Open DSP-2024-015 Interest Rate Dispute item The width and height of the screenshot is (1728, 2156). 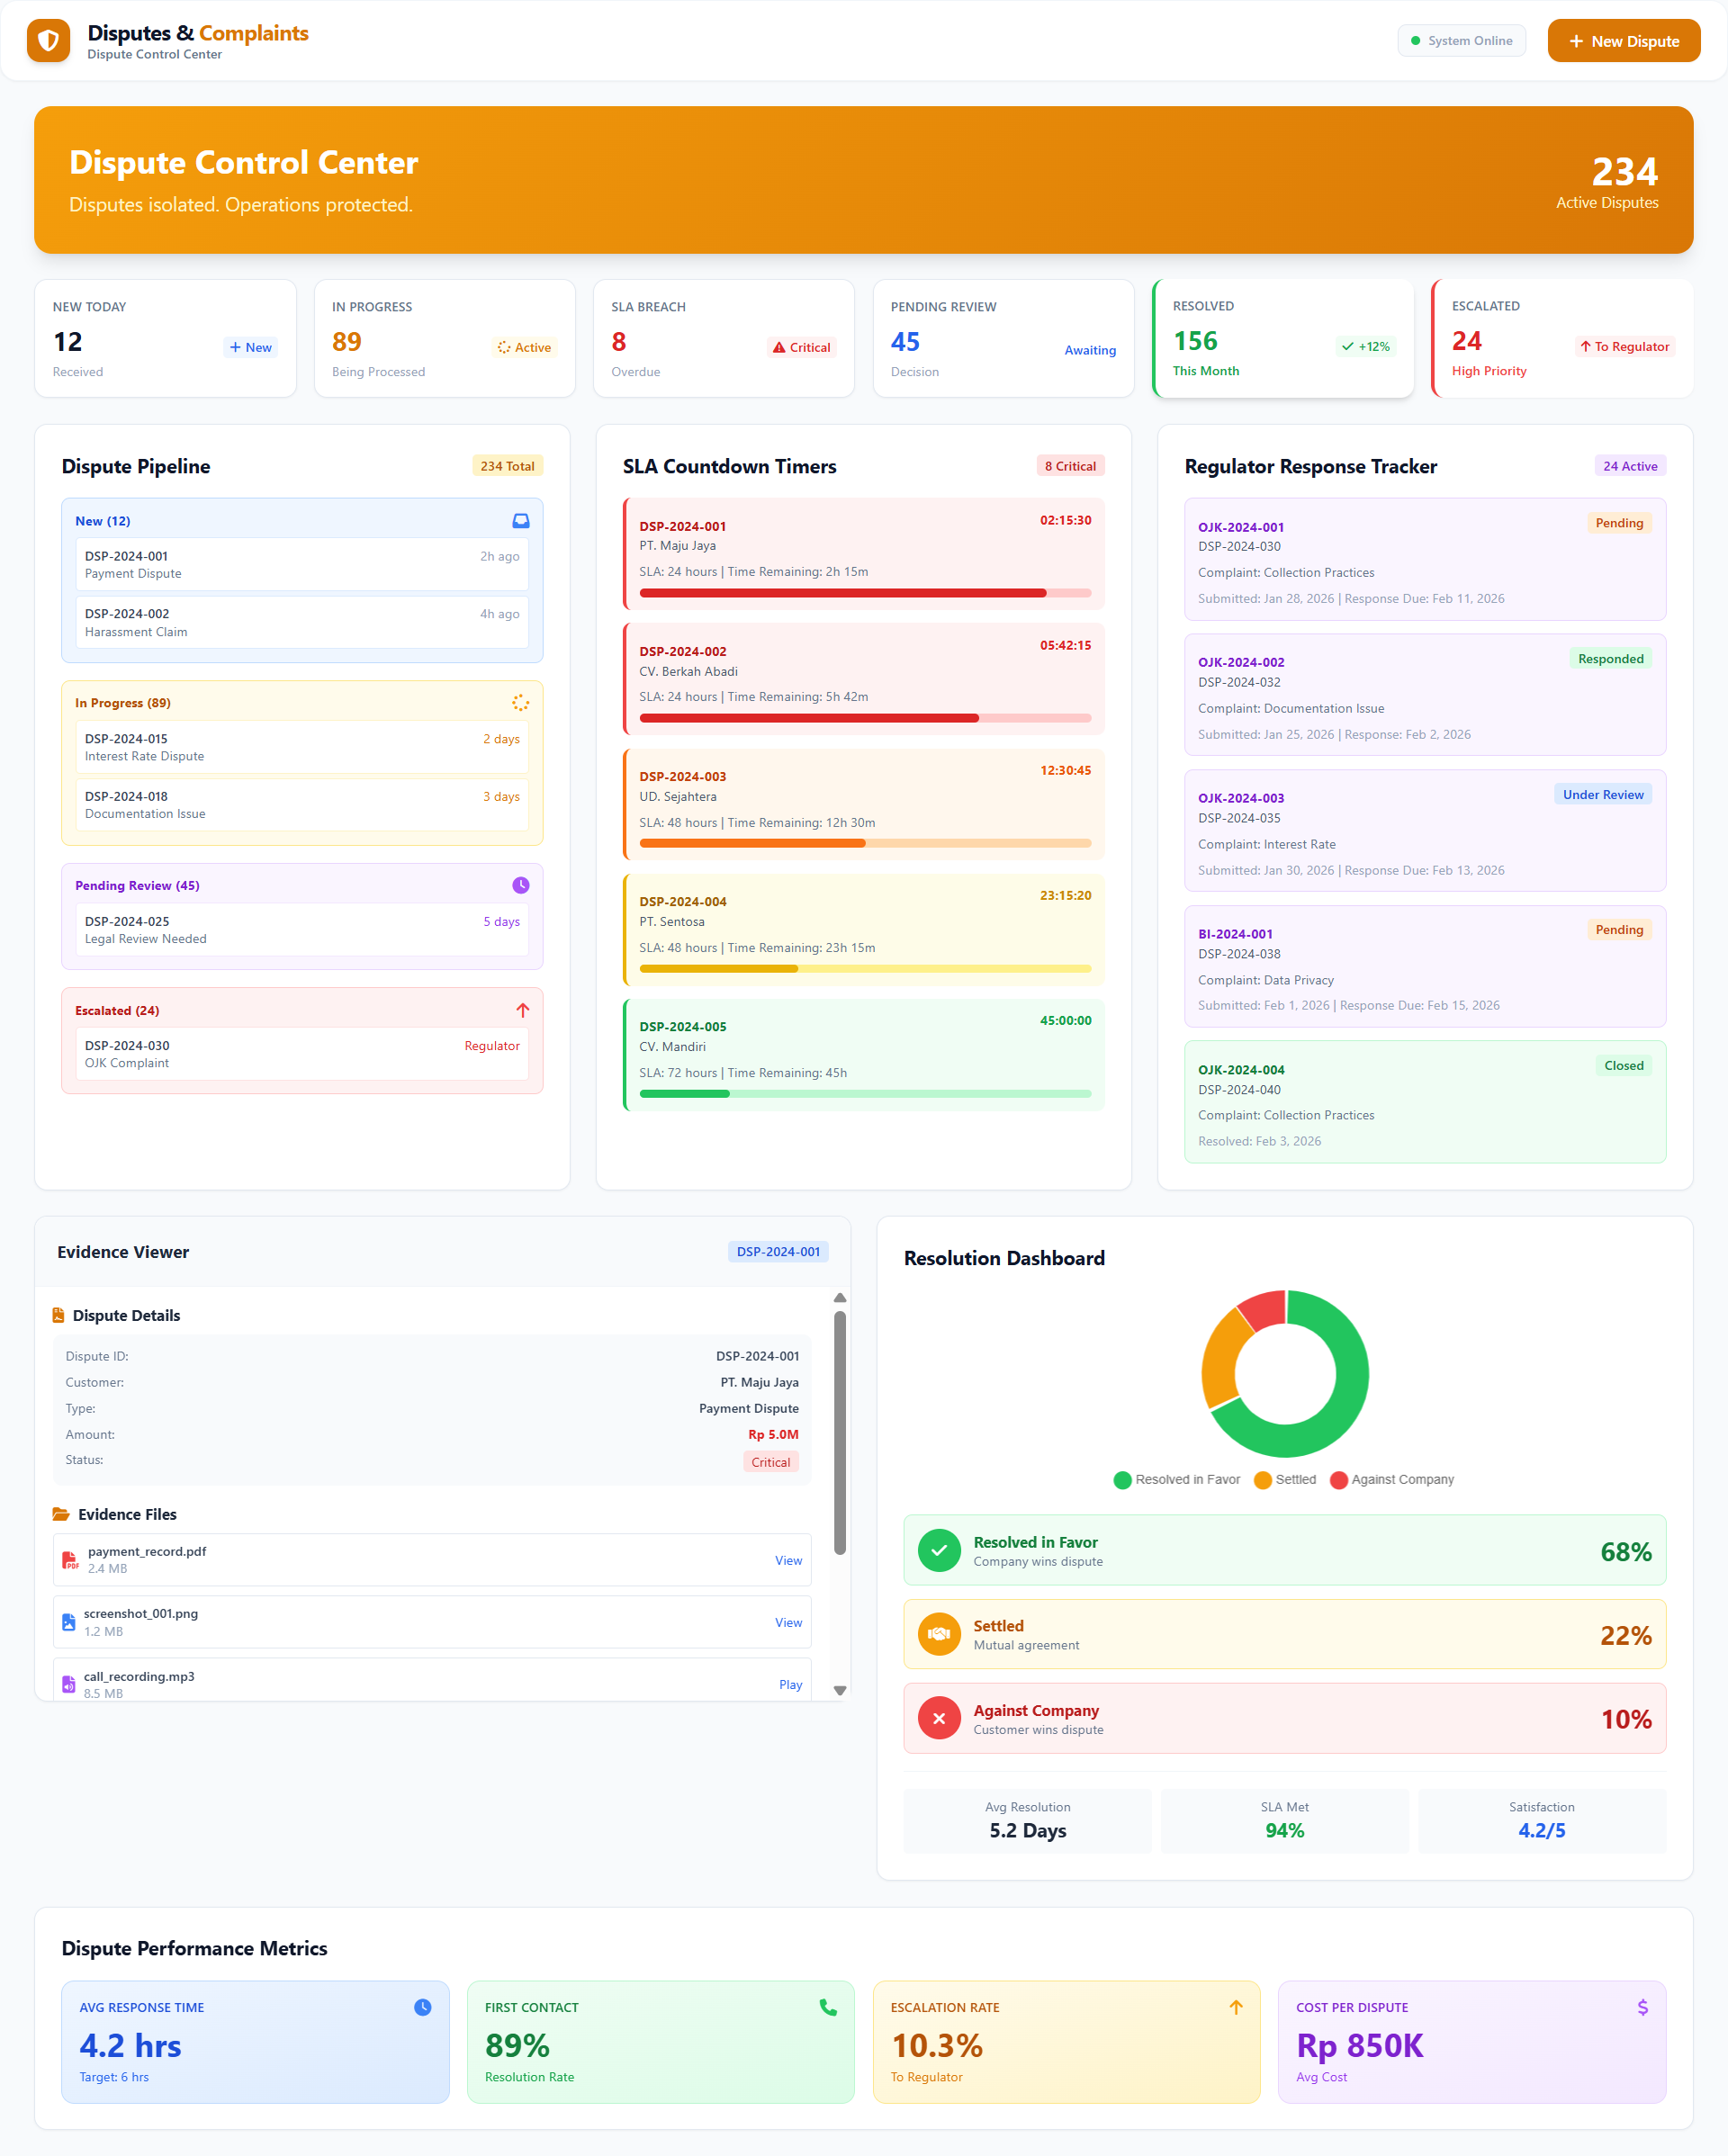click(302, 747)
